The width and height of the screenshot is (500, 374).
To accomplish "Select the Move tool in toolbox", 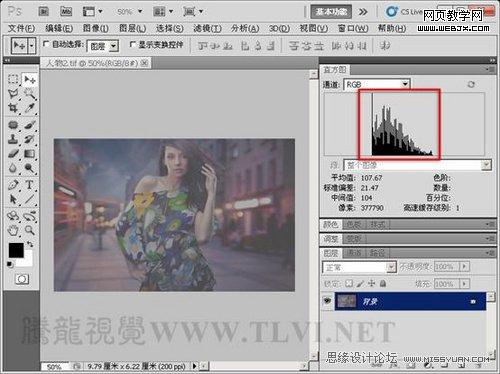I will tap(30, 80).
